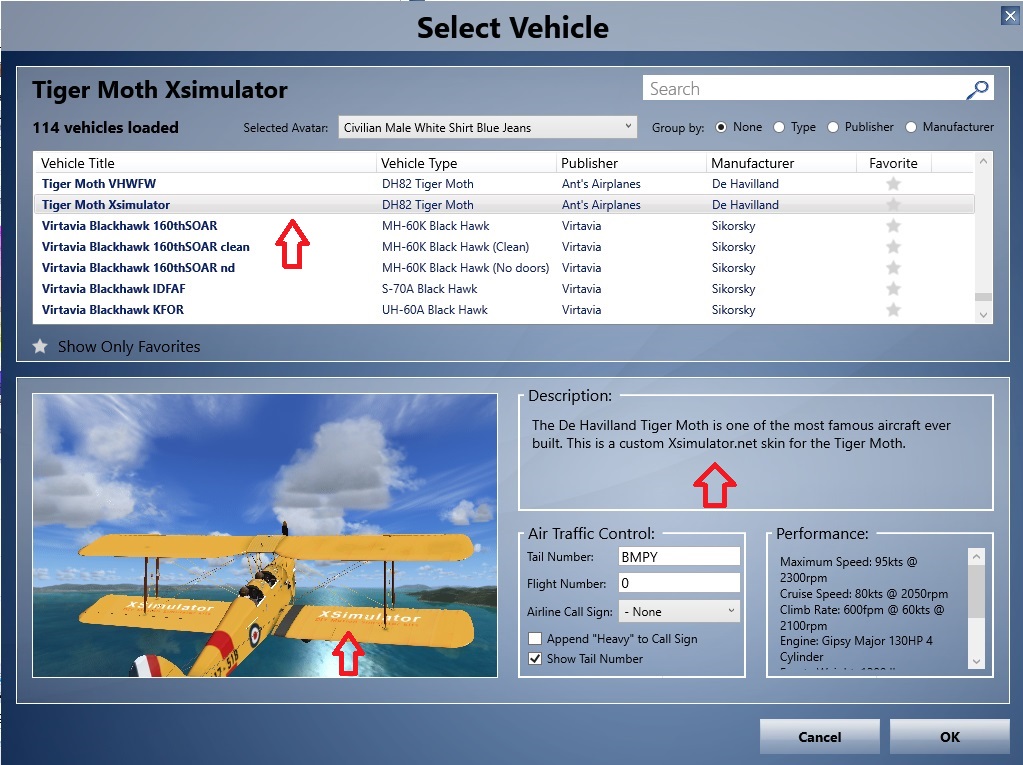
Task: Click MH-60K Black Hawk (Clean) type cell
Action: click(455, 247)
